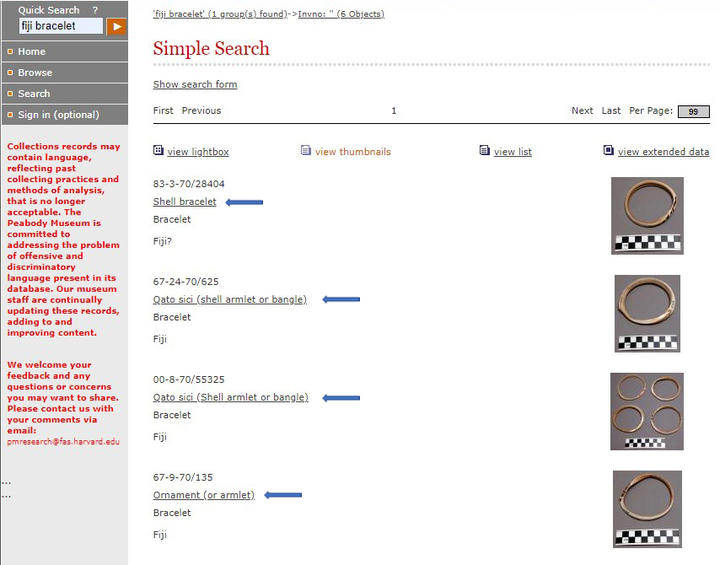Select object number 67-24-70/625 text
Screen dimensions: 720x565
click(186, 282)
